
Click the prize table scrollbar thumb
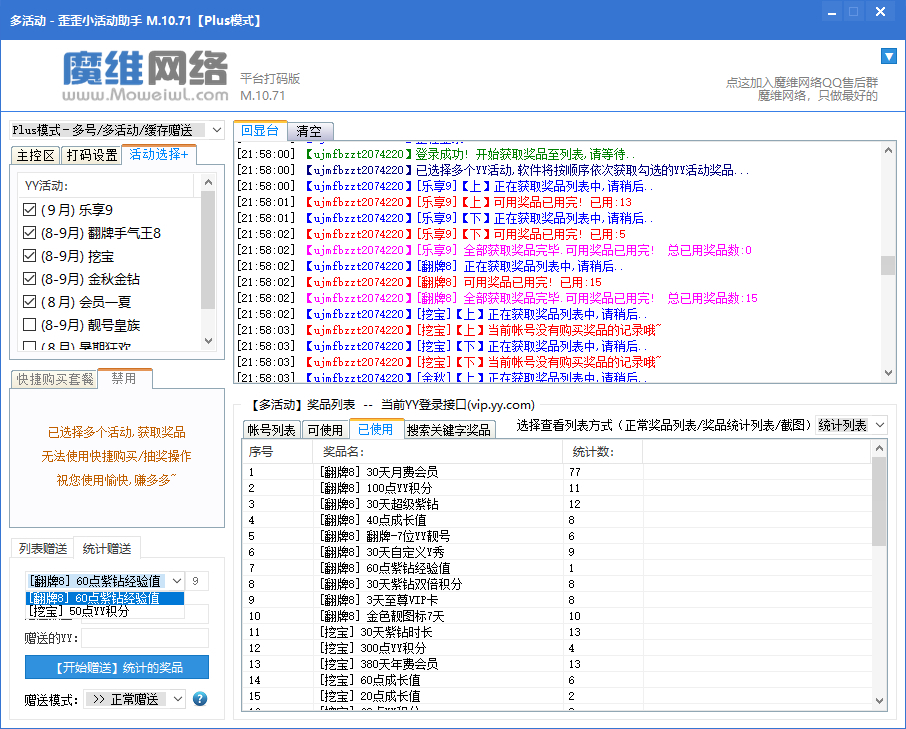tap(879, 501)
